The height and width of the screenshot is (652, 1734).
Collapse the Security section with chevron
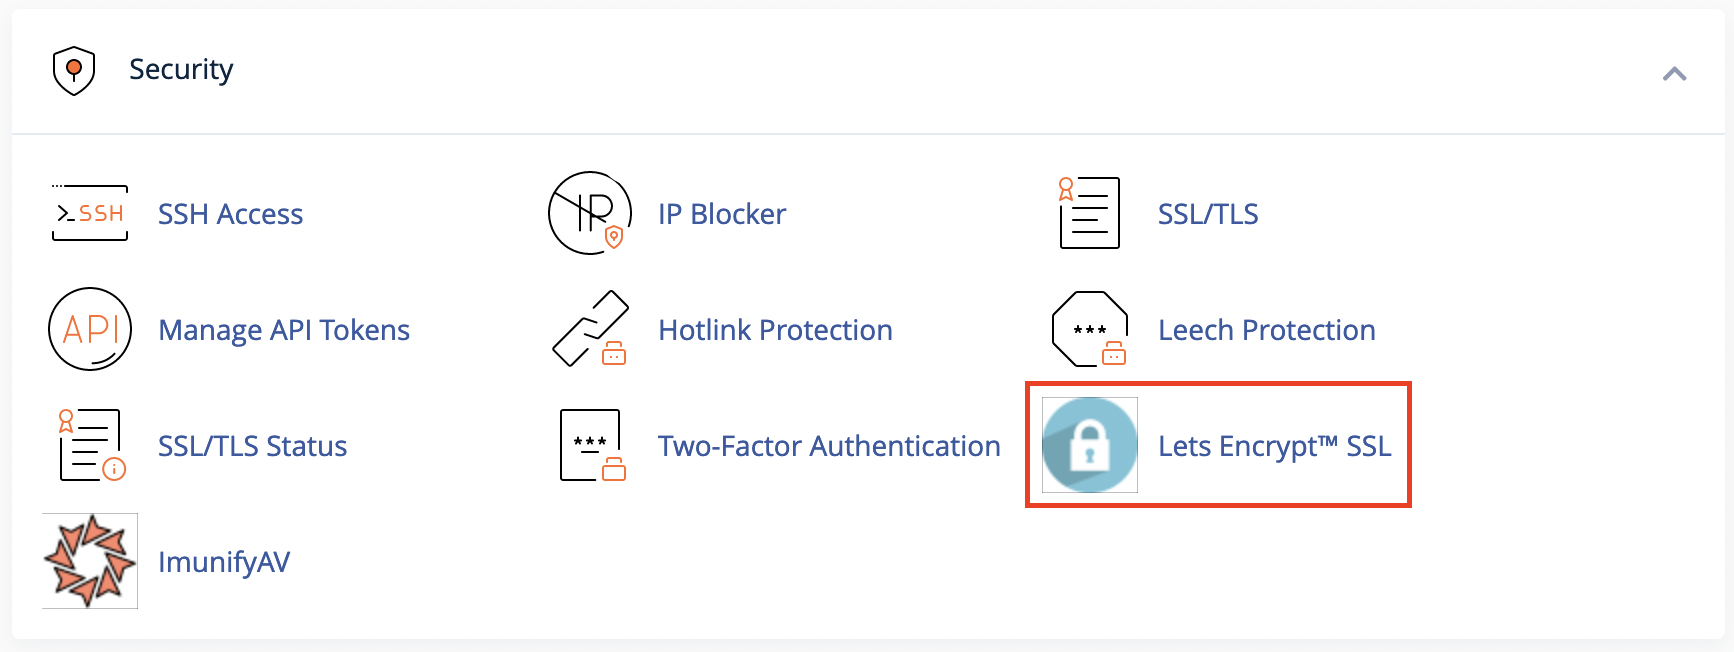pos(1674,73)
